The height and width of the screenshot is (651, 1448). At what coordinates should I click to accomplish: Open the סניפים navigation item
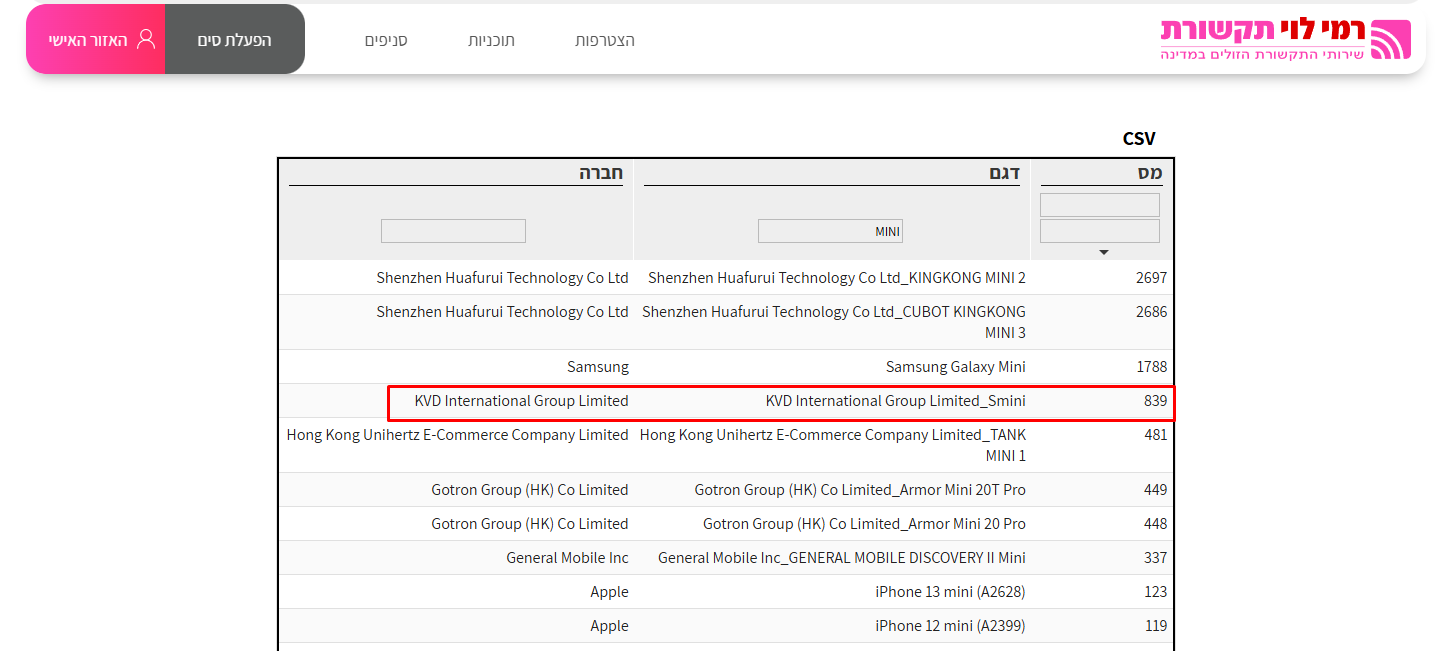click(x=385, y=40)
